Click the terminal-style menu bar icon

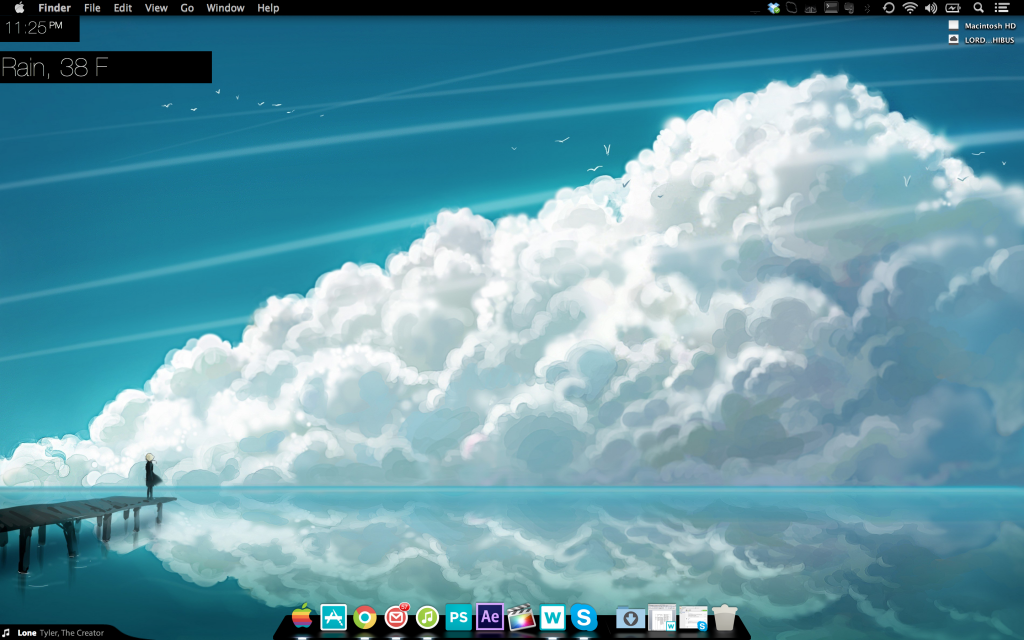click(831, 8)
